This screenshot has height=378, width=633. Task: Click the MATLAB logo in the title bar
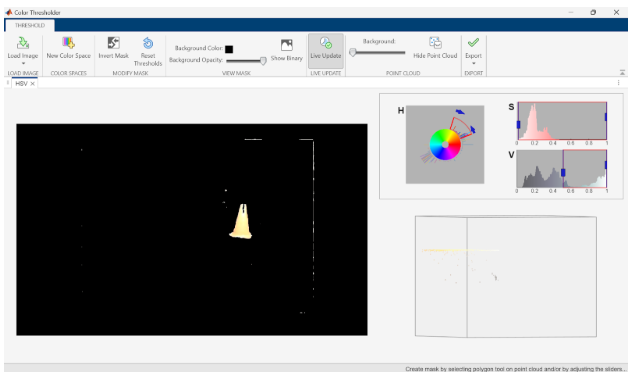coord(9,13)
